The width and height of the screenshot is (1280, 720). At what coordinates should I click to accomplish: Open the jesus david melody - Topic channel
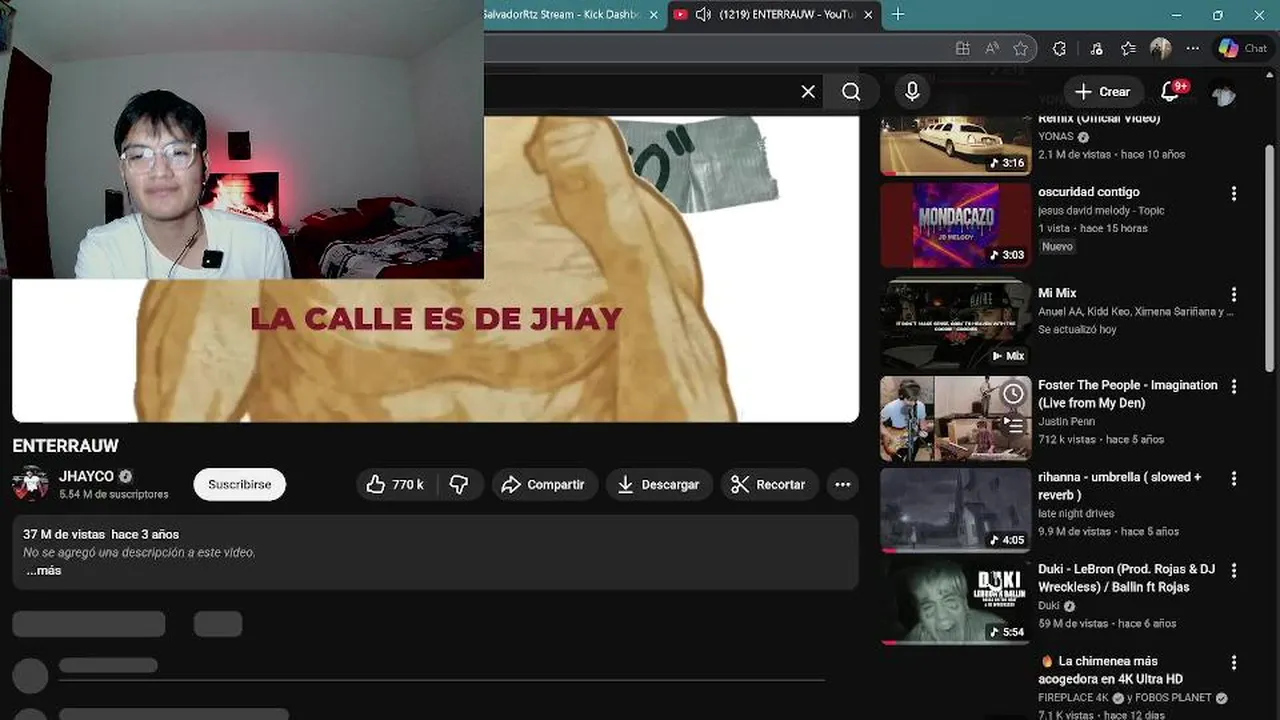[x=1101, y=211]
